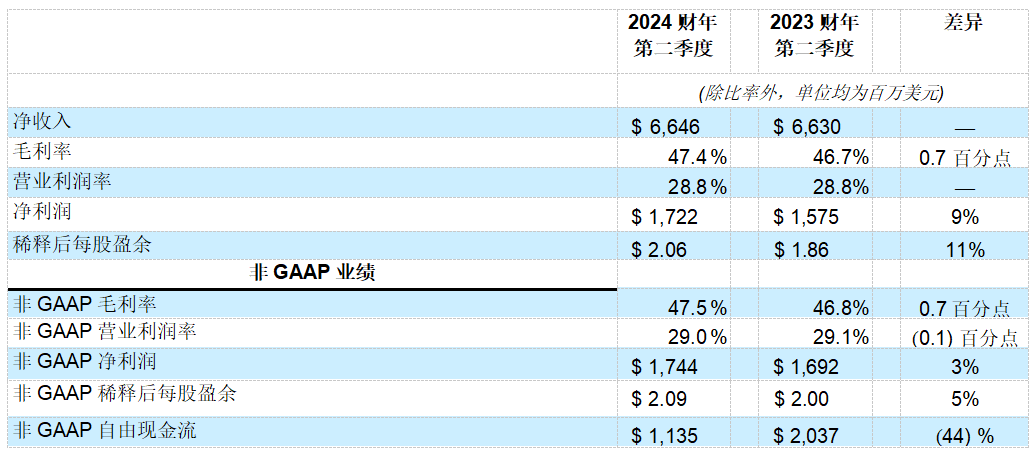
Task: Click the 2024 财年第二季度 column header
Action: pyautogui.click(x=674, y=36)
